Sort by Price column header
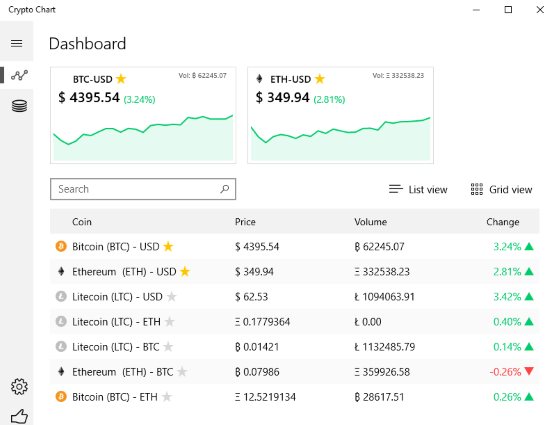Screen dimensions: 550x425 point(245,222)
